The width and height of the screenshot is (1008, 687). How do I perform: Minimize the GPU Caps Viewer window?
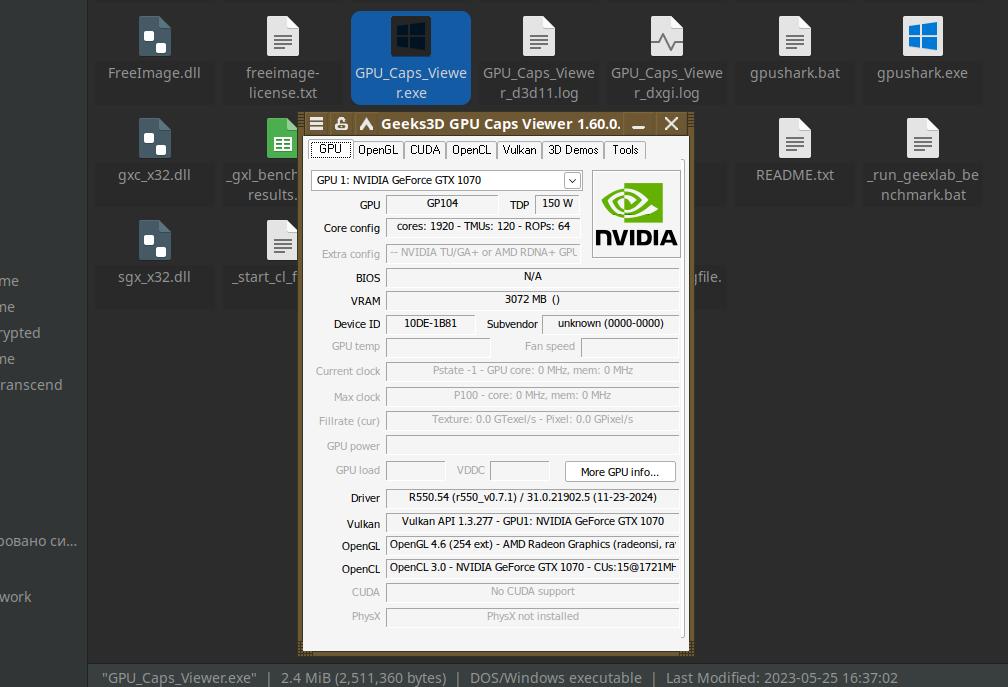[638, 124]
